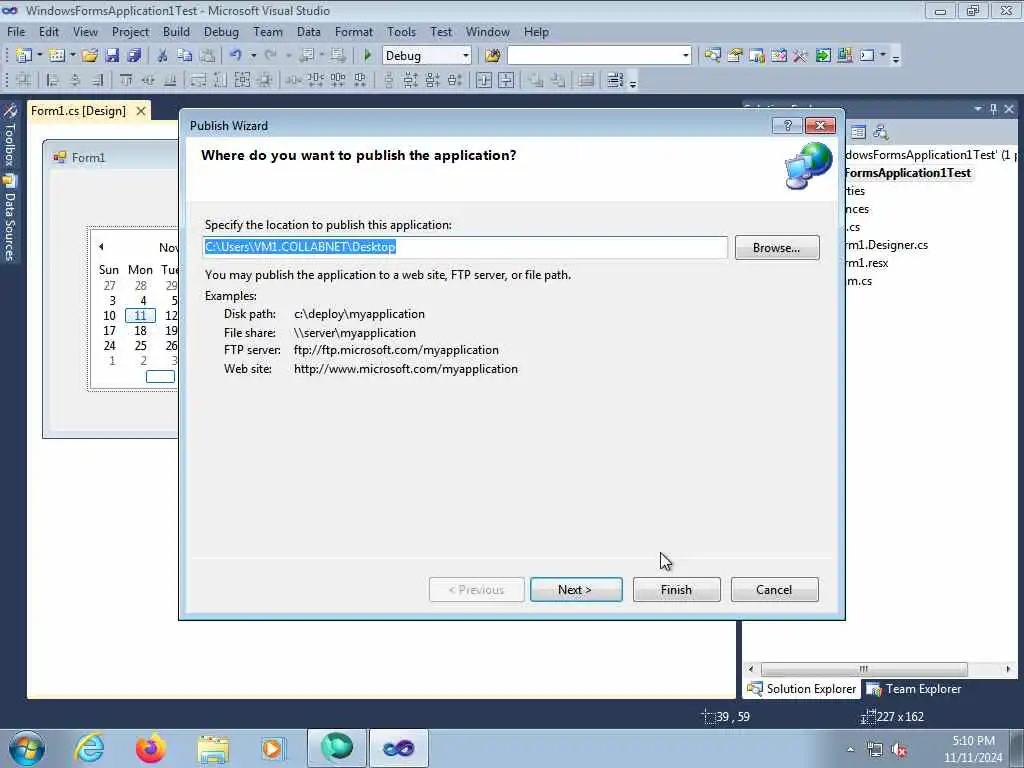Screen dimensions: 1024x768
Task: Open the Build menu
Action: tap(176, 32)
